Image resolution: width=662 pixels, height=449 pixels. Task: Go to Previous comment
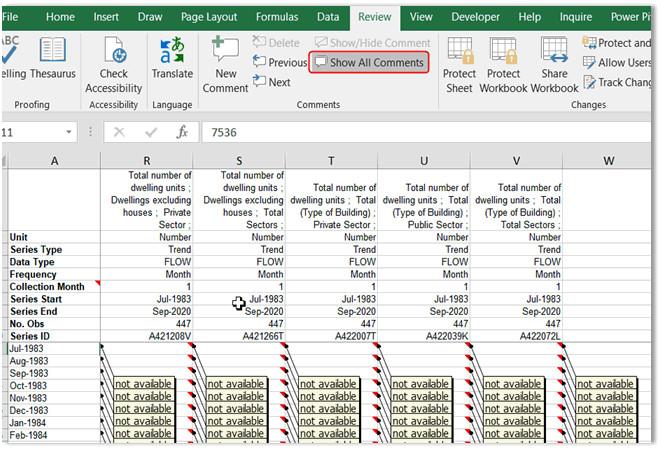pyautogui.click(x=279, y=62)
